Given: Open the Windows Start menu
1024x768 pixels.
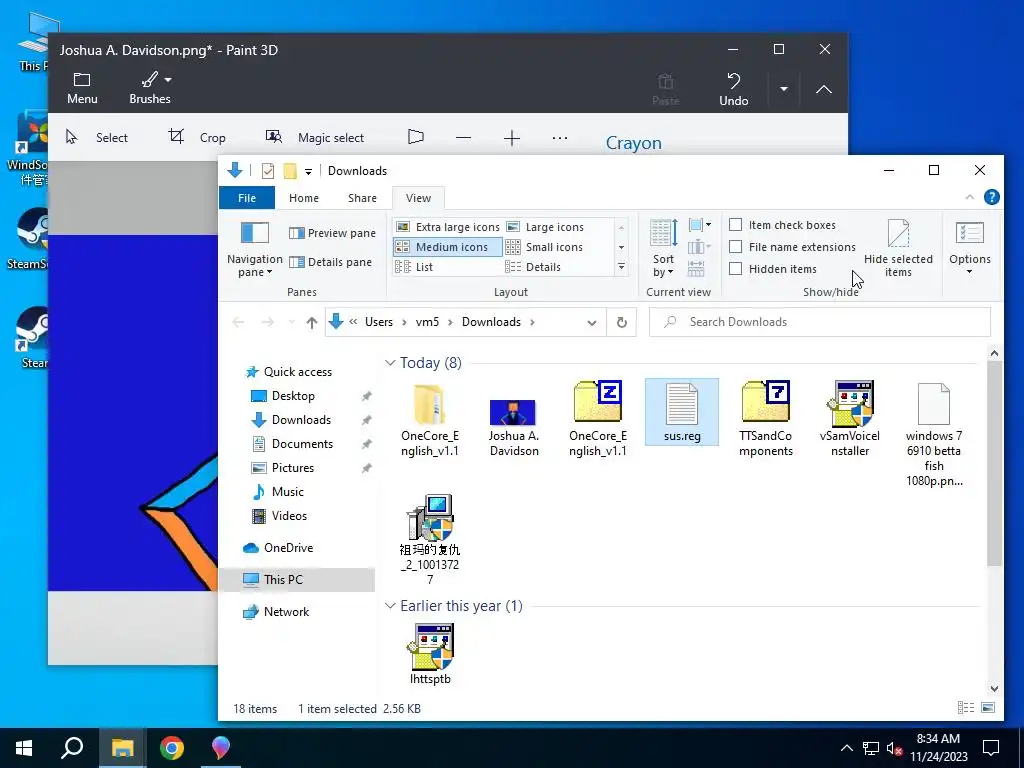Looking at the screenshot, I should (x=24, y=748).
